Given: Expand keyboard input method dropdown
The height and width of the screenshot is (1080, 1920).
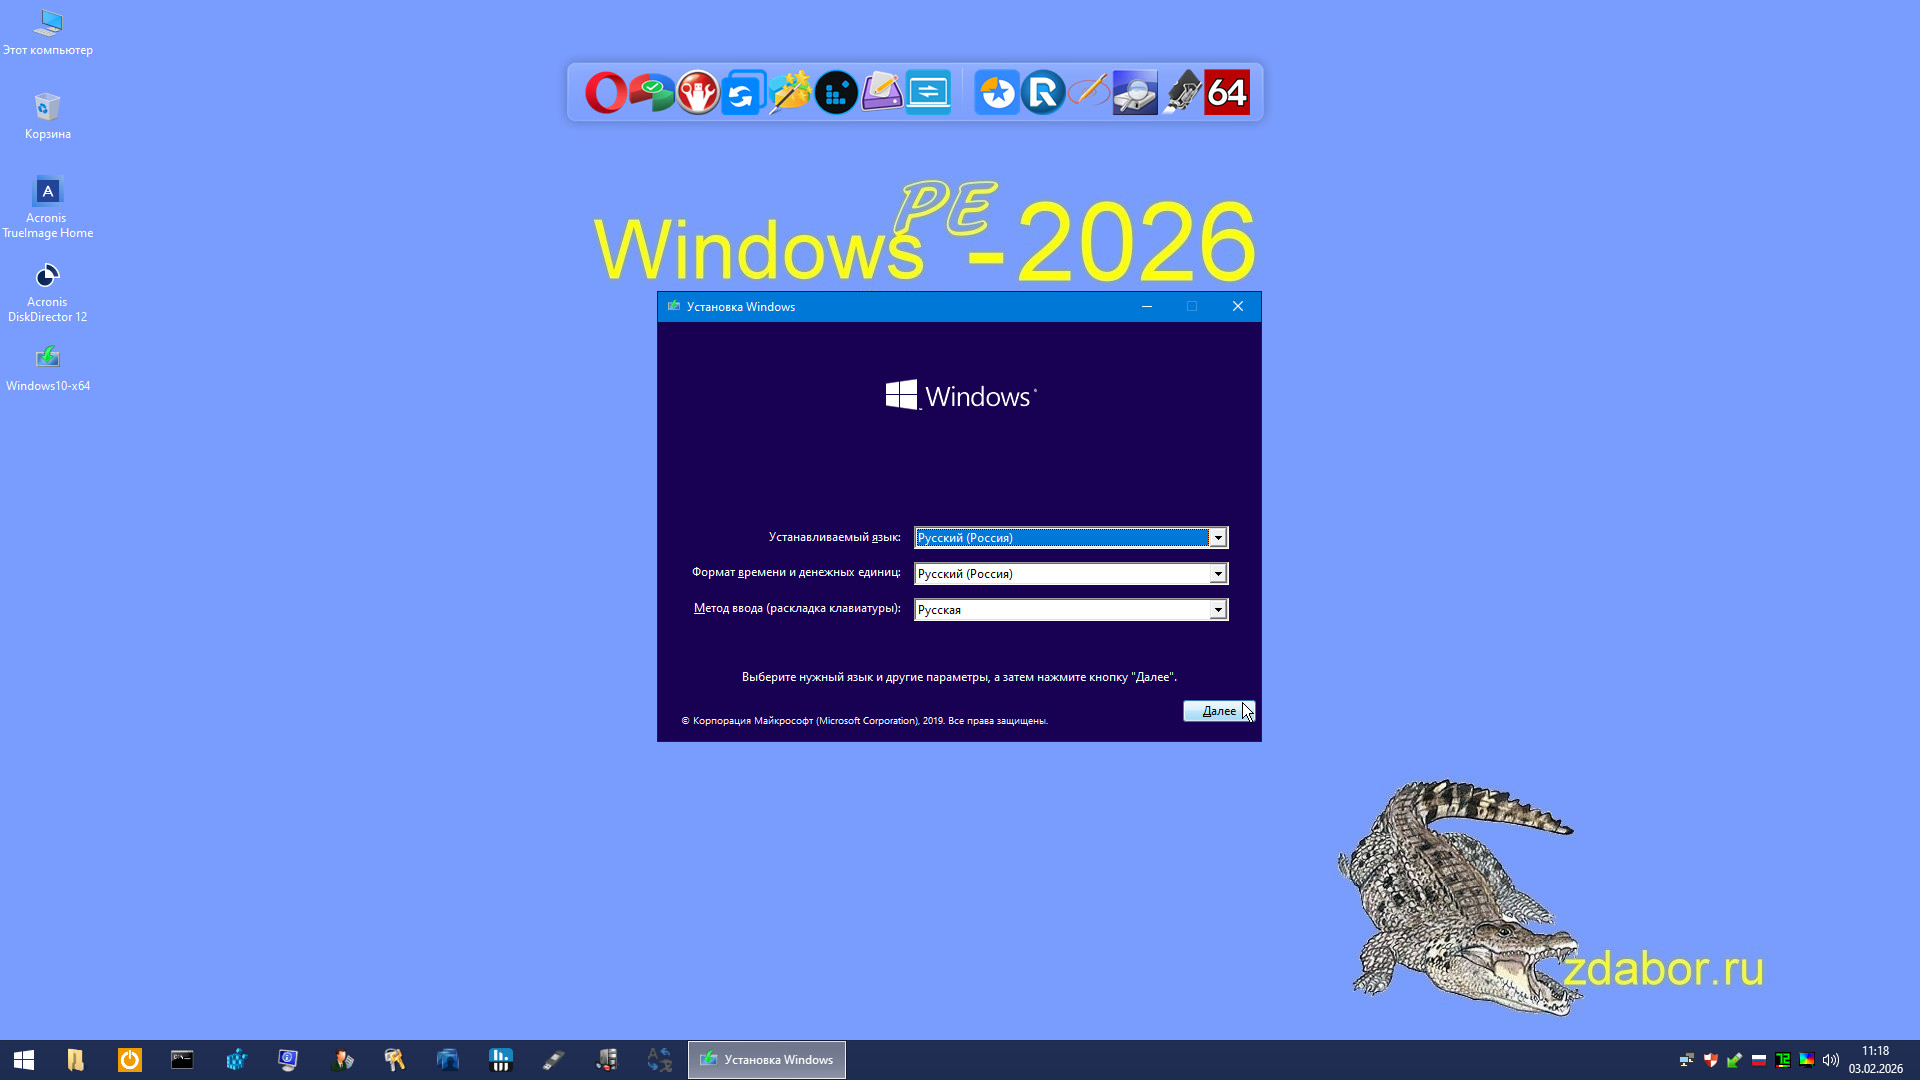Looking at the screenshot, I should point(1217,610).
